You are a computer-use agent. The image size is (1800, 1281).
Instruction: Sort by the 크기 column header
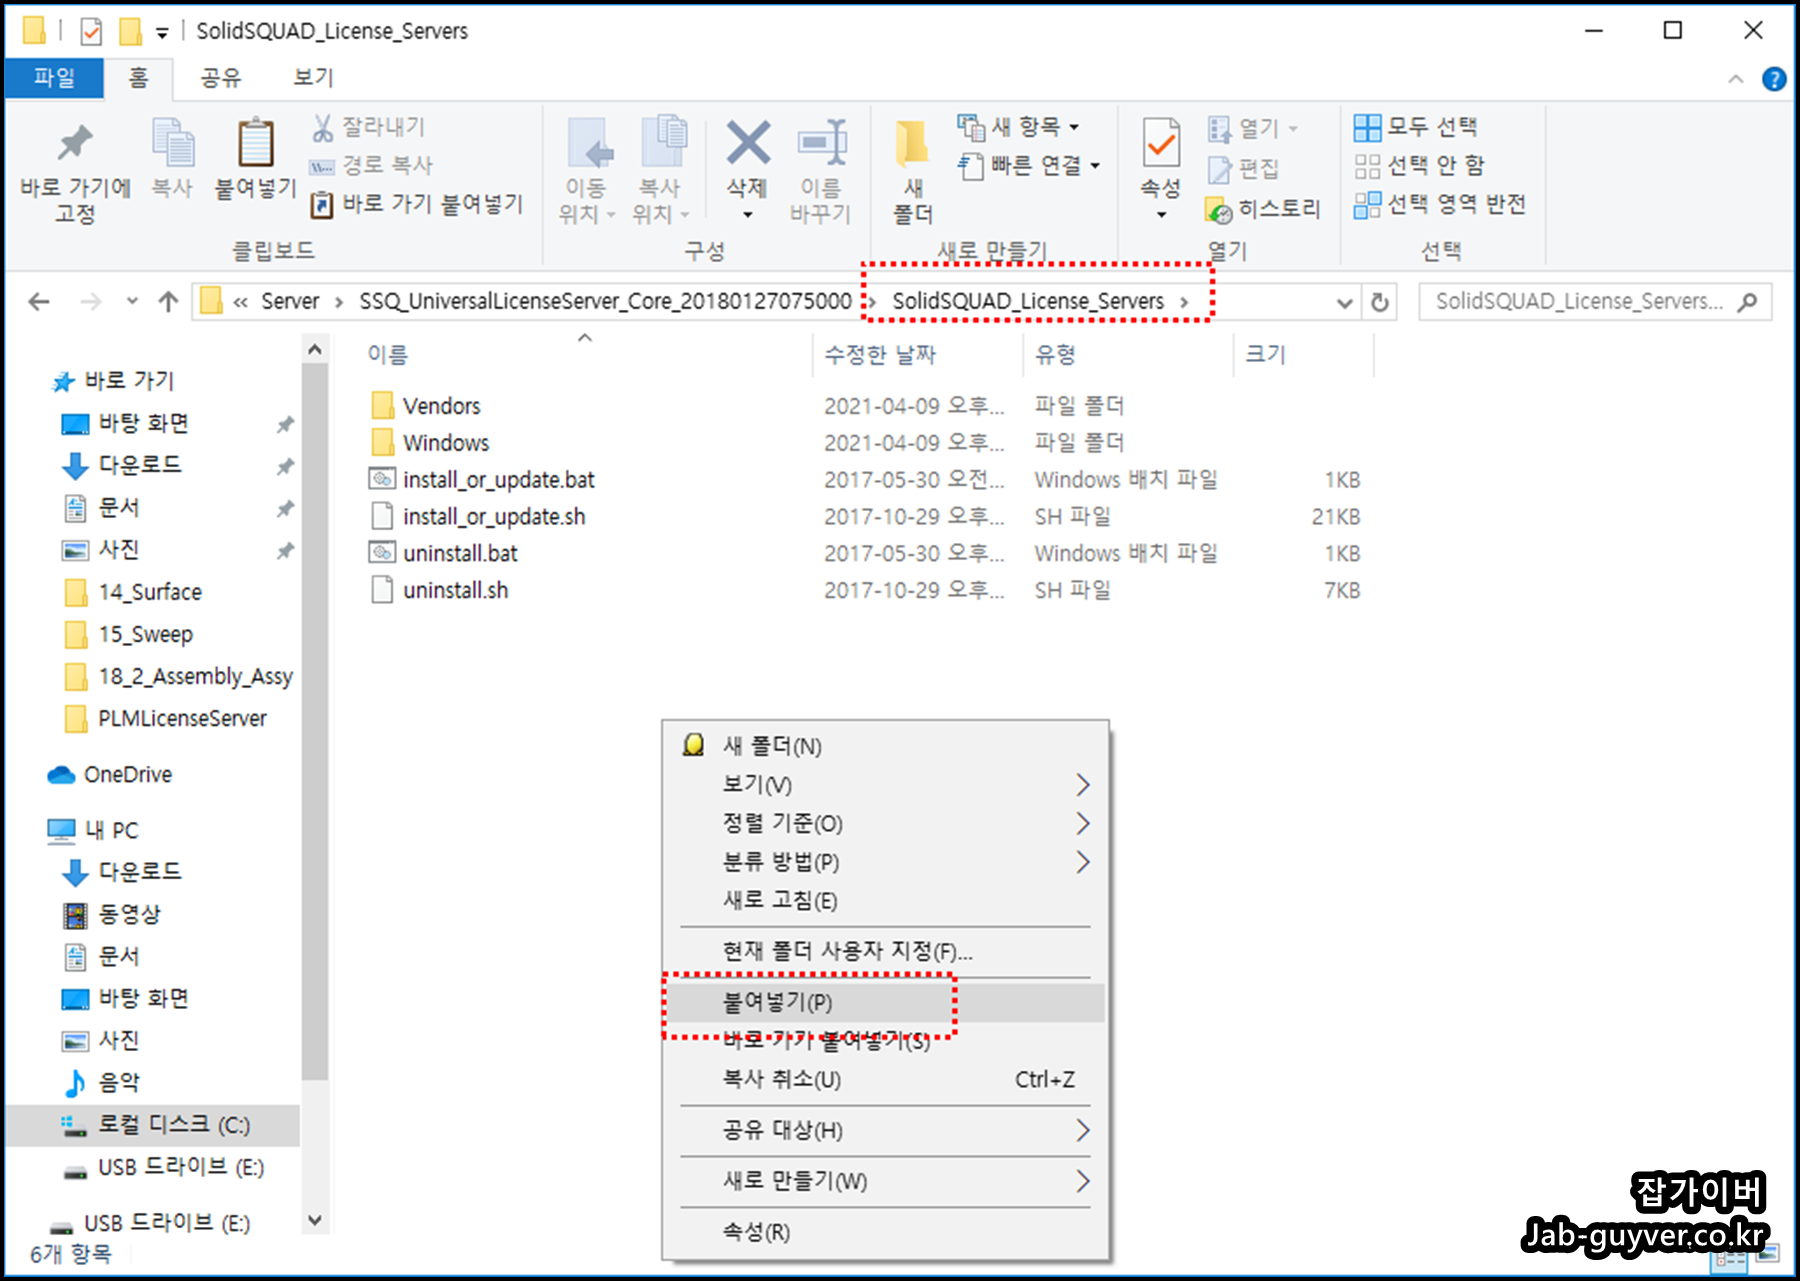click(1266, 354)
